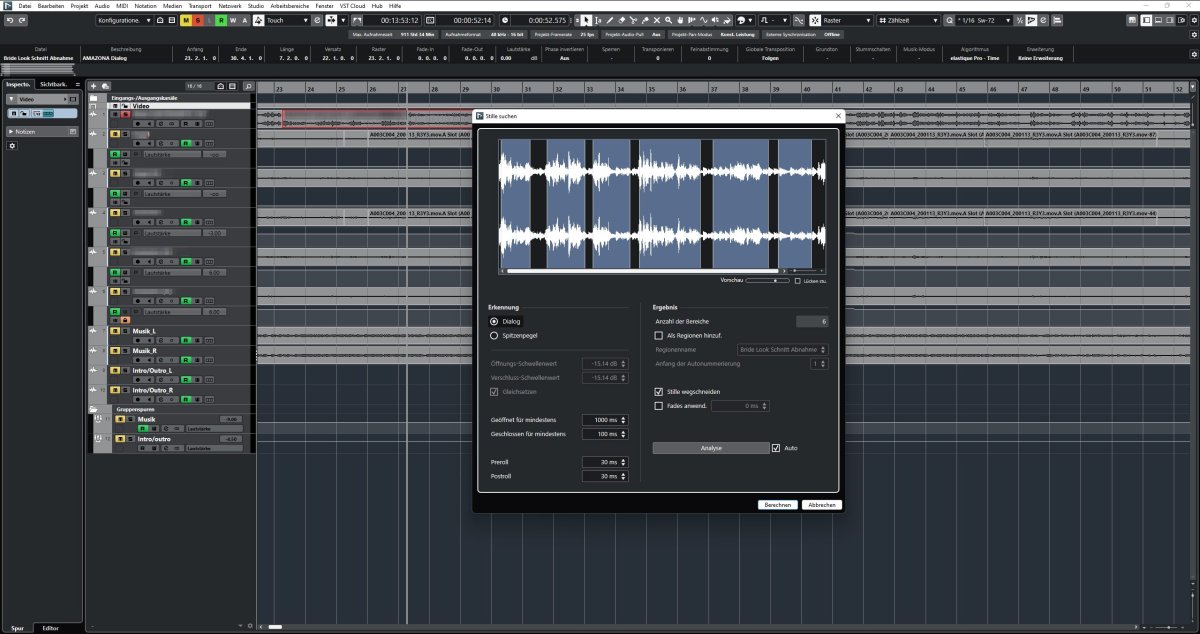Open the Hub menu

click(x=377, y=5)
